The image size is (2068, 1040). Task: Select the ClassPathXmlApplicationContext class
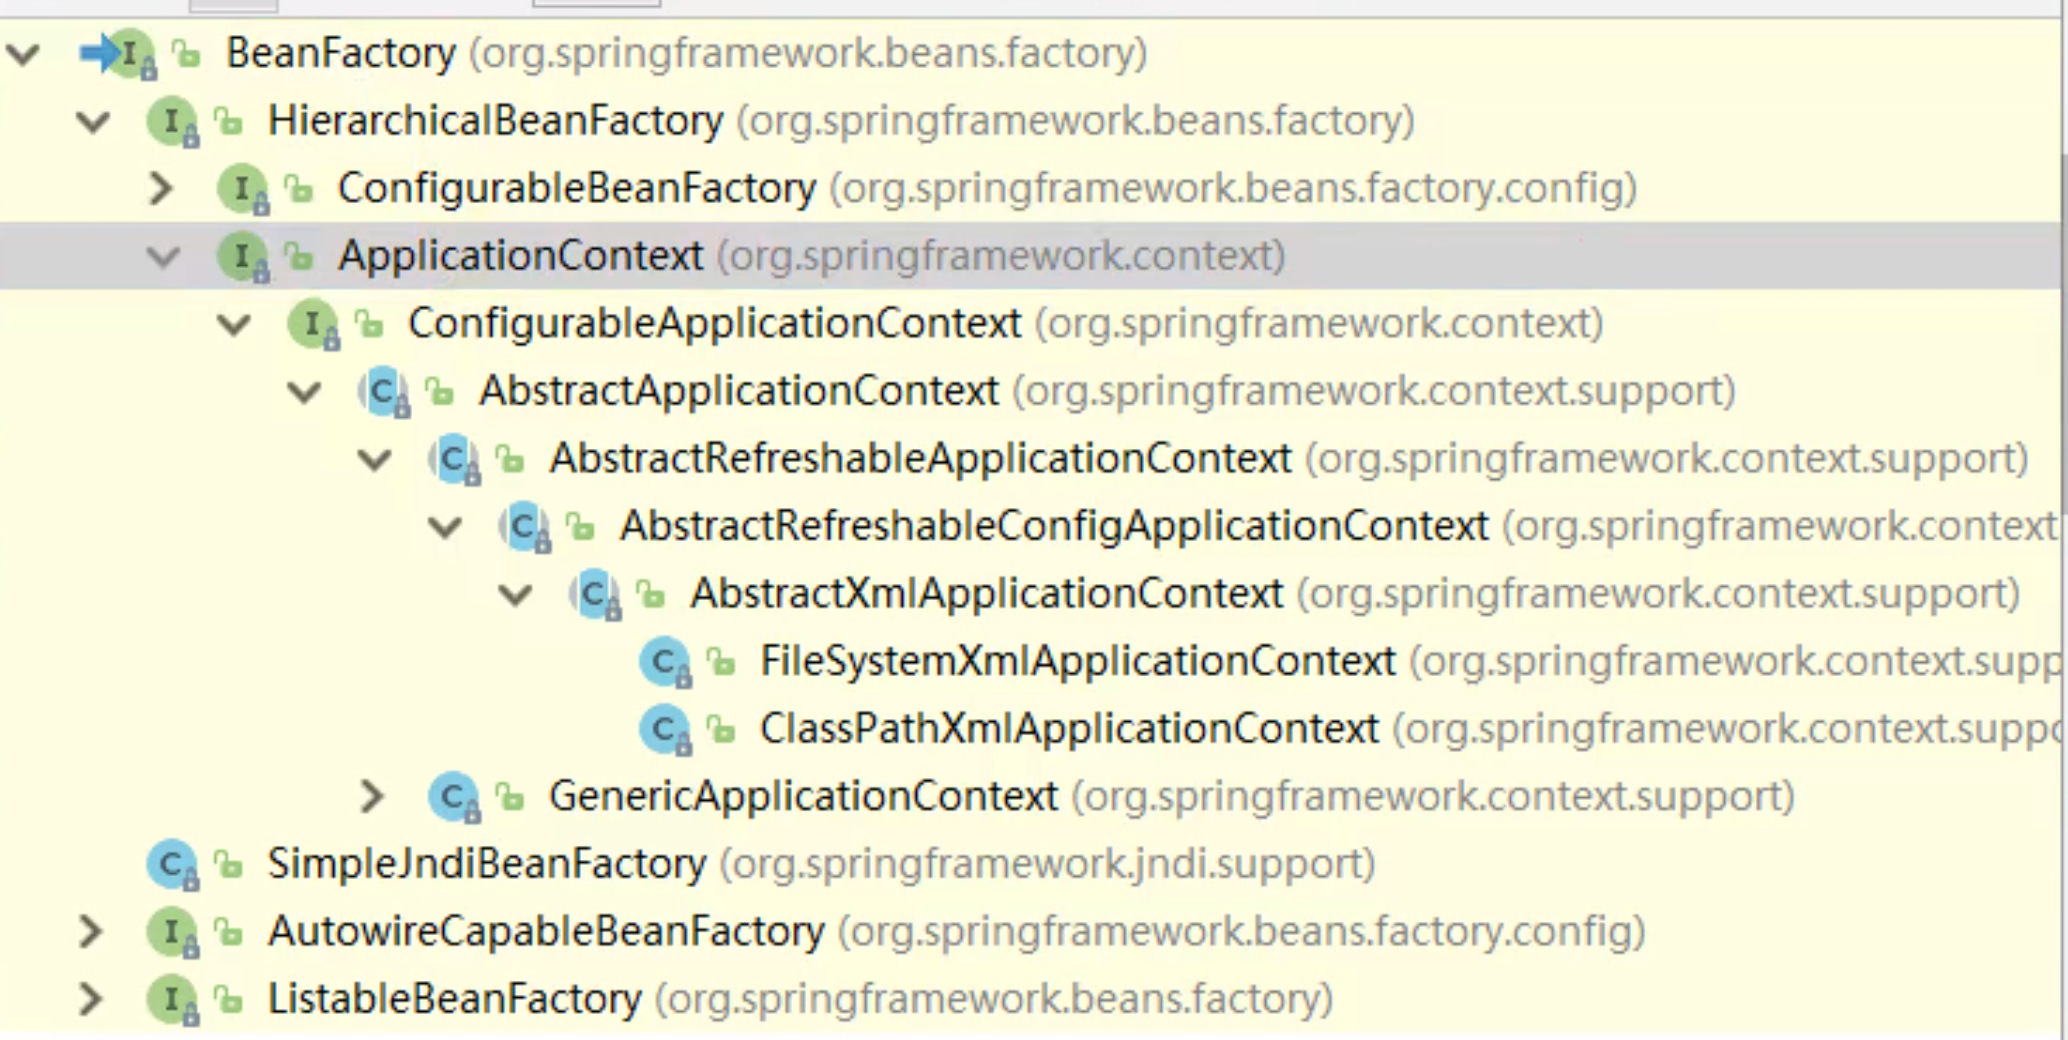coord(1030,729)
